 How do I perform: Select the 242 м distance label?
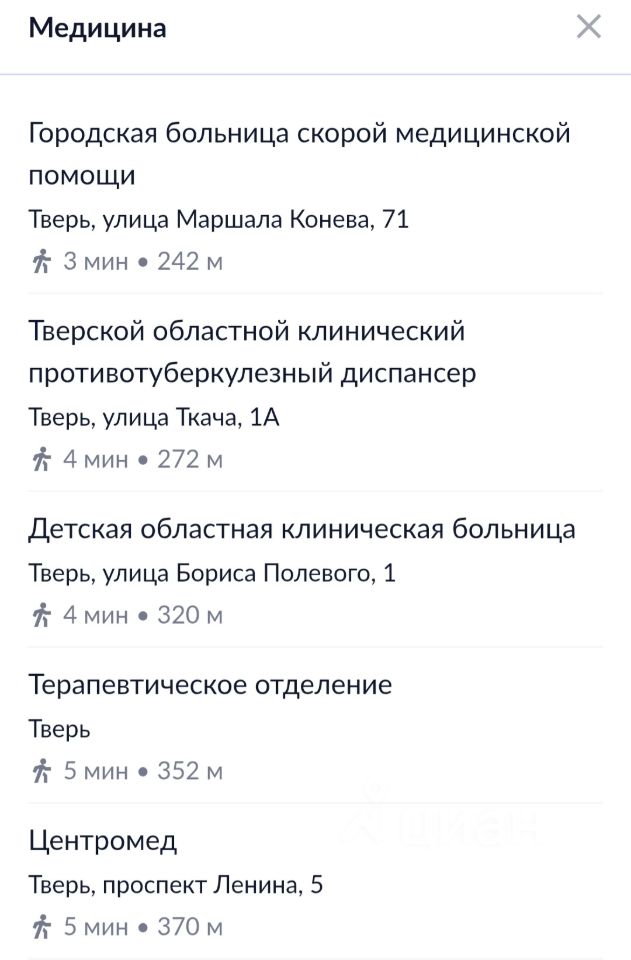[x=190, y=262]
